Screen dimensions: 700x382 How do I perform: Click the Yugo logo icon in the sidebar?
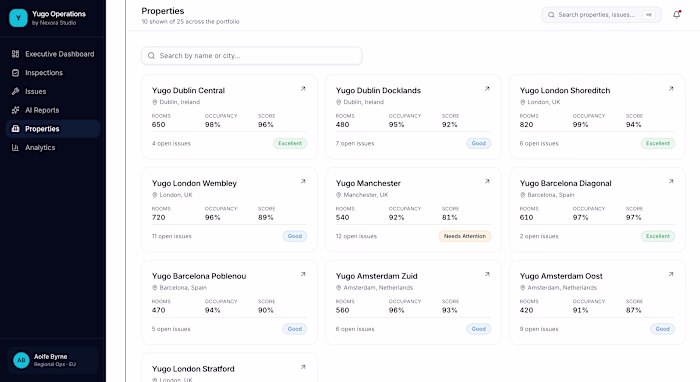point(18,18)
